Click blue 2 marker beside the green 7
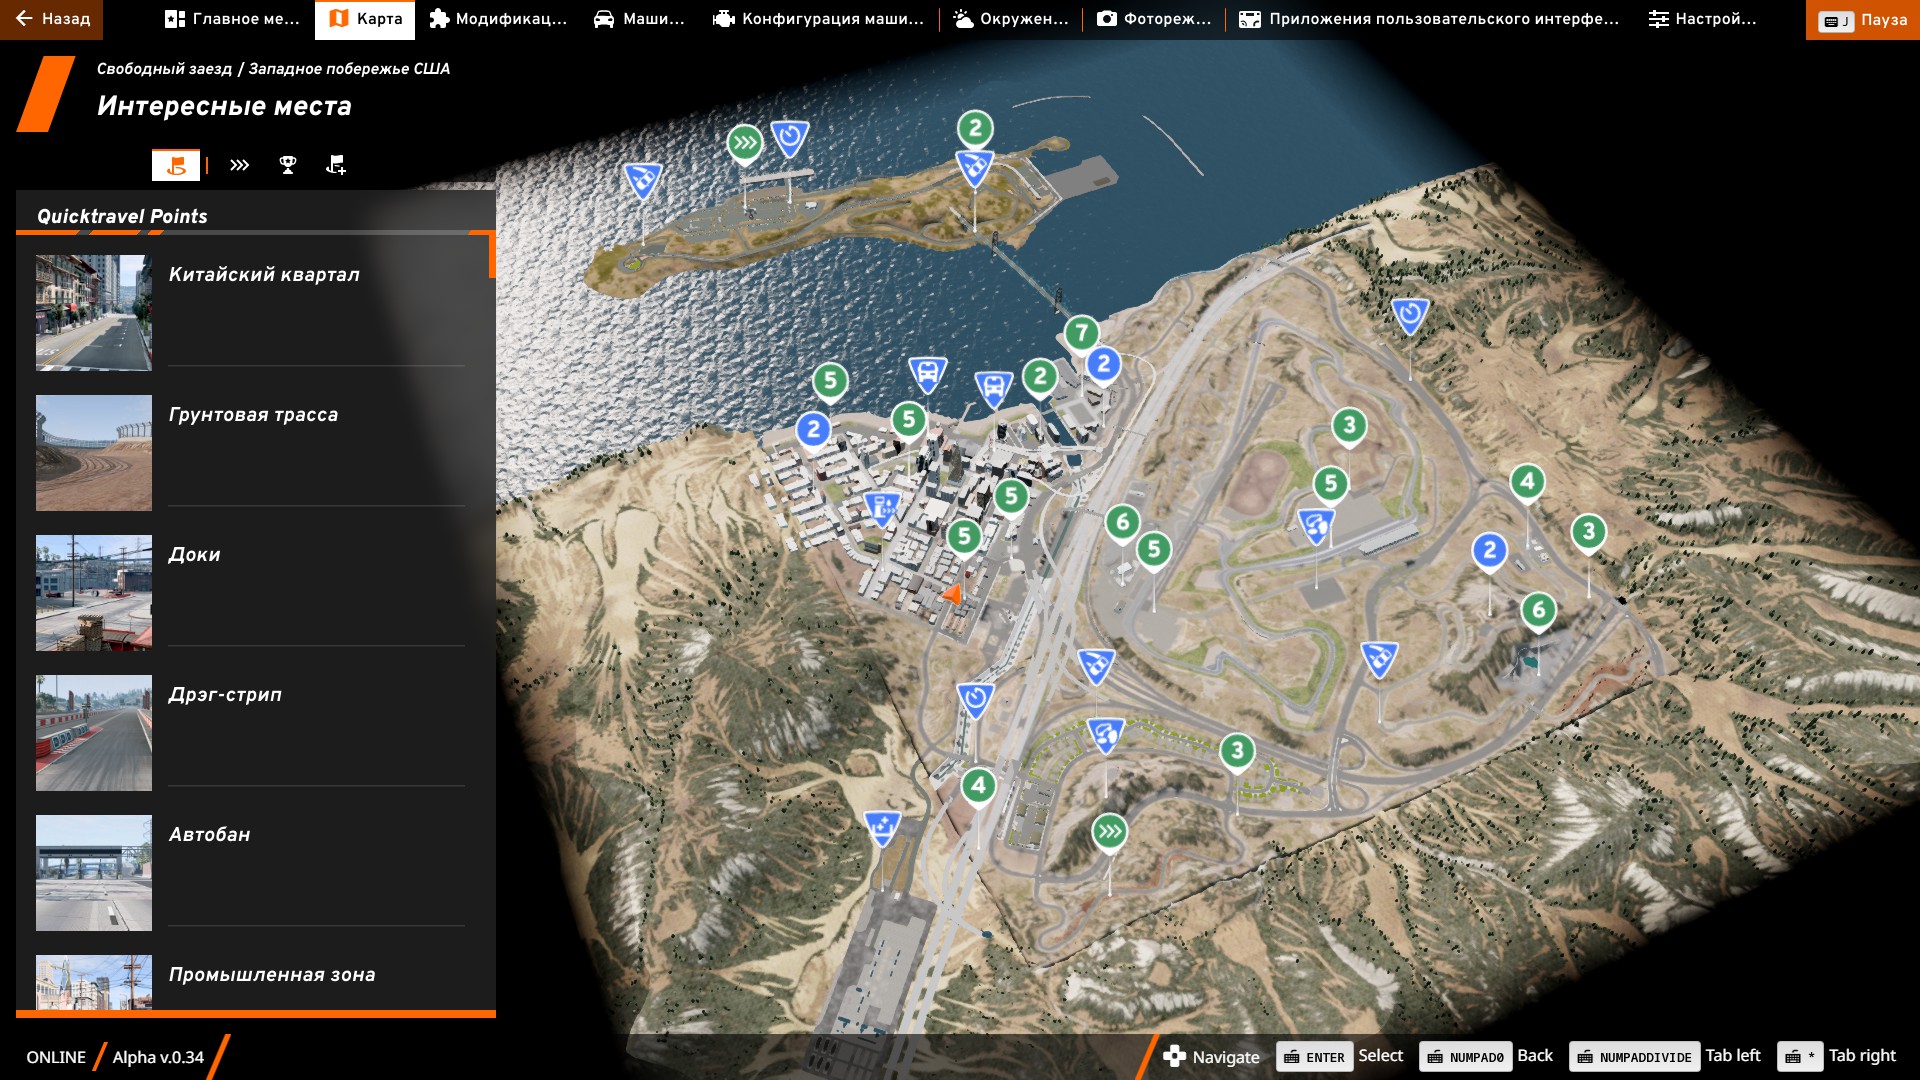This screenshot has height=1080, width=1920. [1103, 364]
